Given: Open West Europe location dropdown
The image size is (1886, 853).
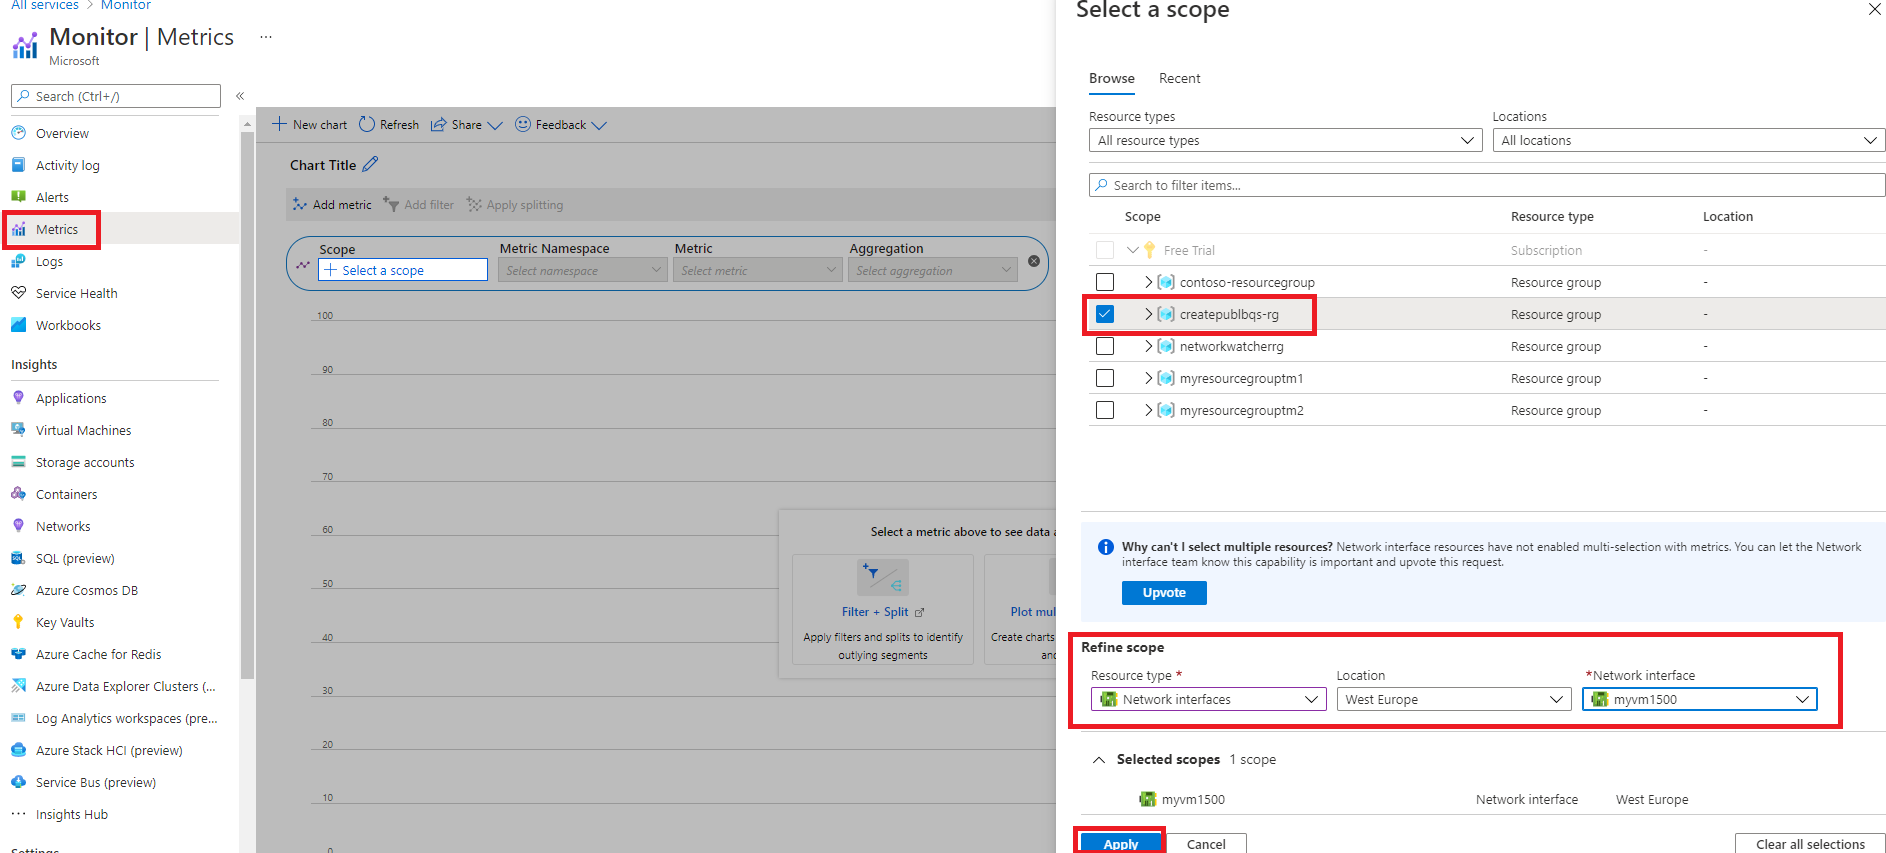Looking at the screenshot, I should click(1453, 699).
